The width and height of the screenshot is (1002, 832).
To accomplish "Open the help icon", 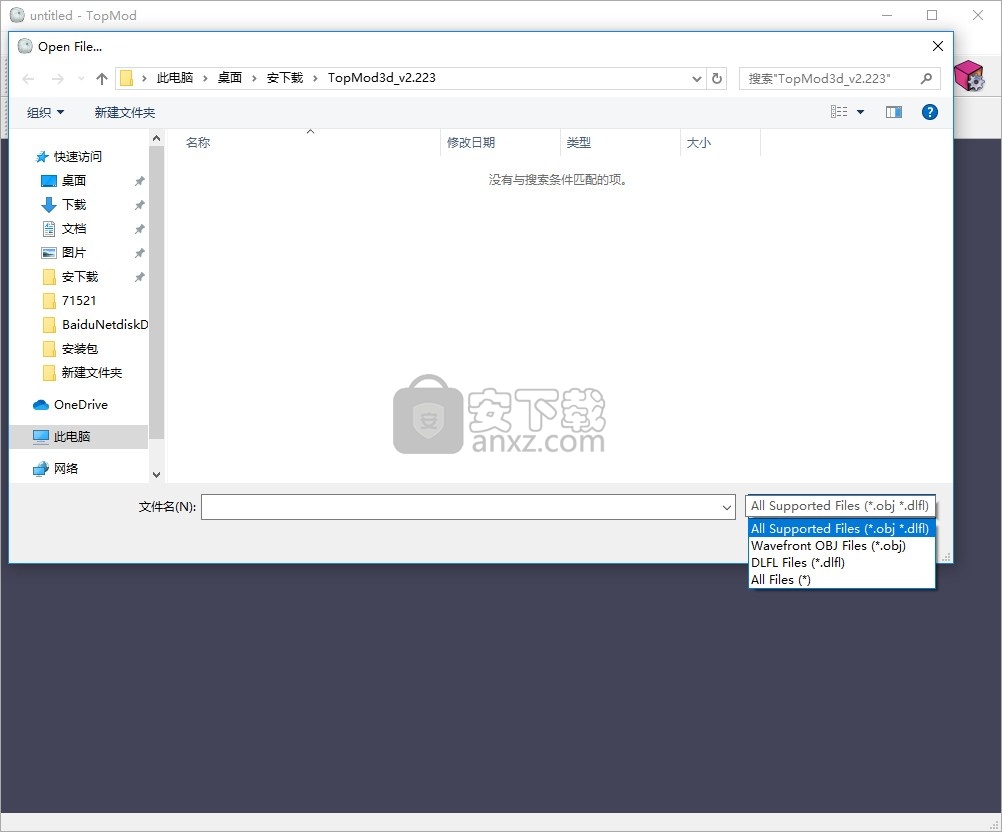I will point(930,112).
